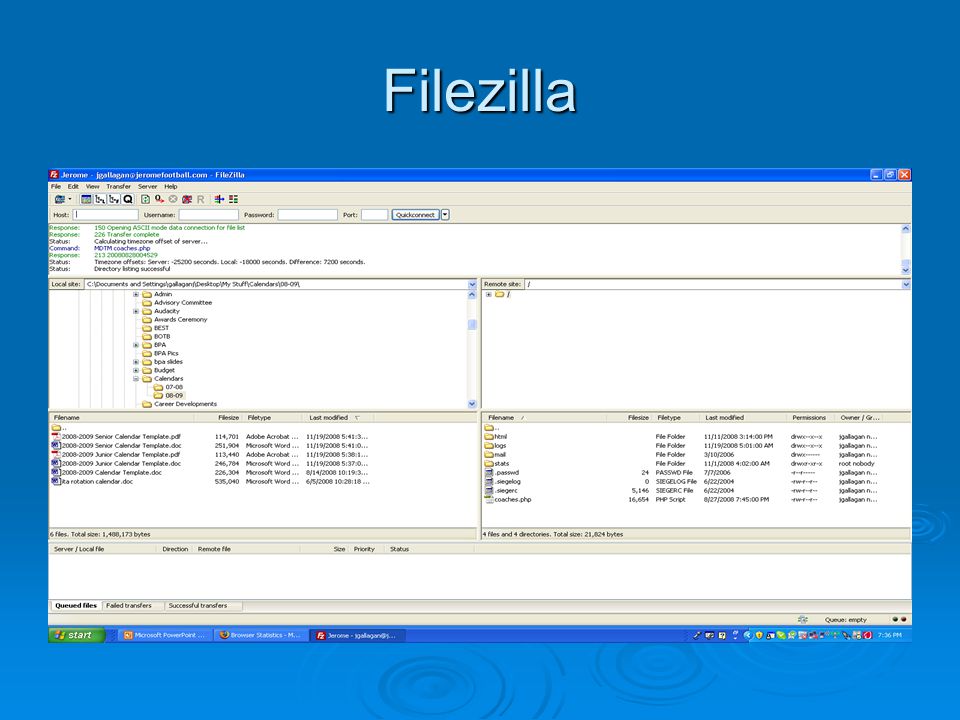The width and height of the screenshot is (960, 720).
Task: Refresh the file and folder lists
Action: (x=145, y=199)
